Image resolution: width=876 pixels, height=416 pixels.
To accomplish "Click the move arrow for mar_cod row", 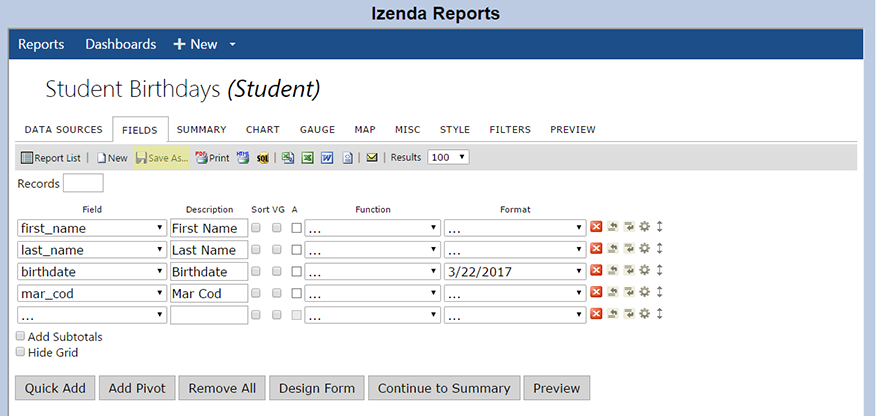I will pos(659,292).
